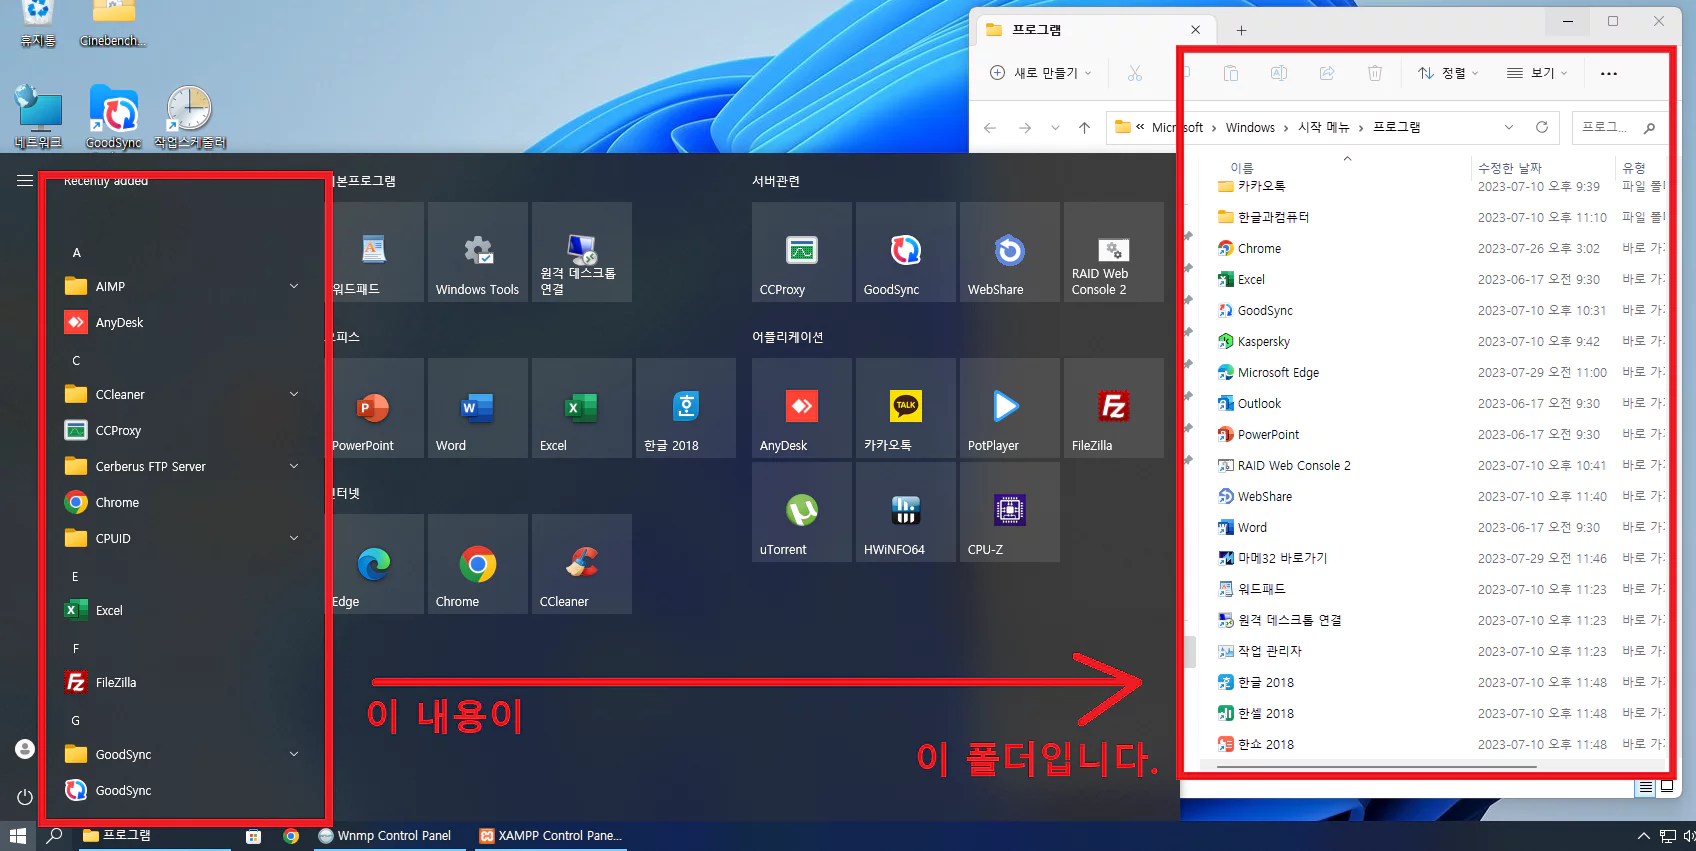This screenshot has width=1696, height=851.
Task: Launch the 한글 2018 tile
Action: pyautogui.click(x=685, y=408)
